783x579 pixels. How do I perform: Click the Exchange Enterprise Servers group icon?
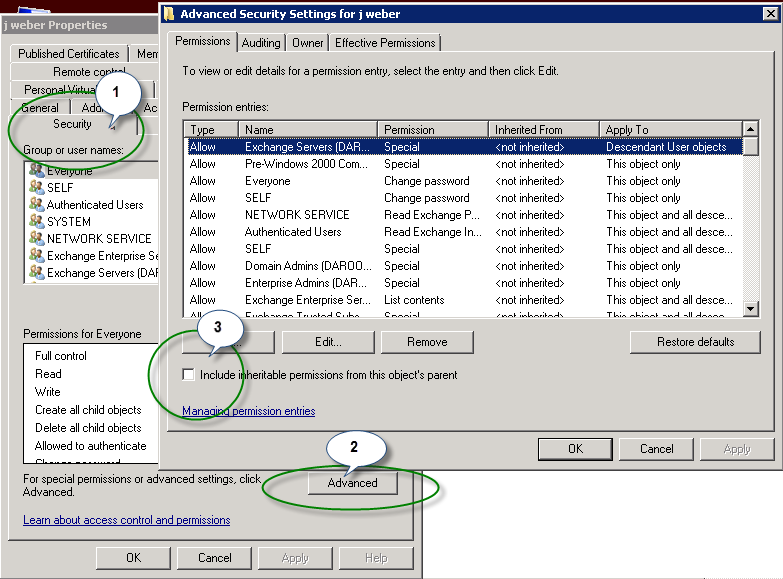click(36, 255)
